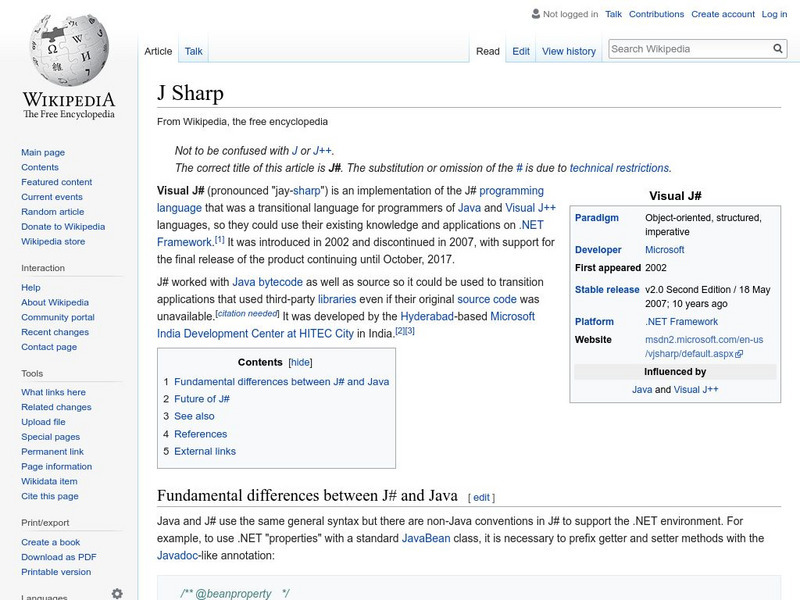Open Related changes link
This screenshot has width=800, height=600.
56,407
